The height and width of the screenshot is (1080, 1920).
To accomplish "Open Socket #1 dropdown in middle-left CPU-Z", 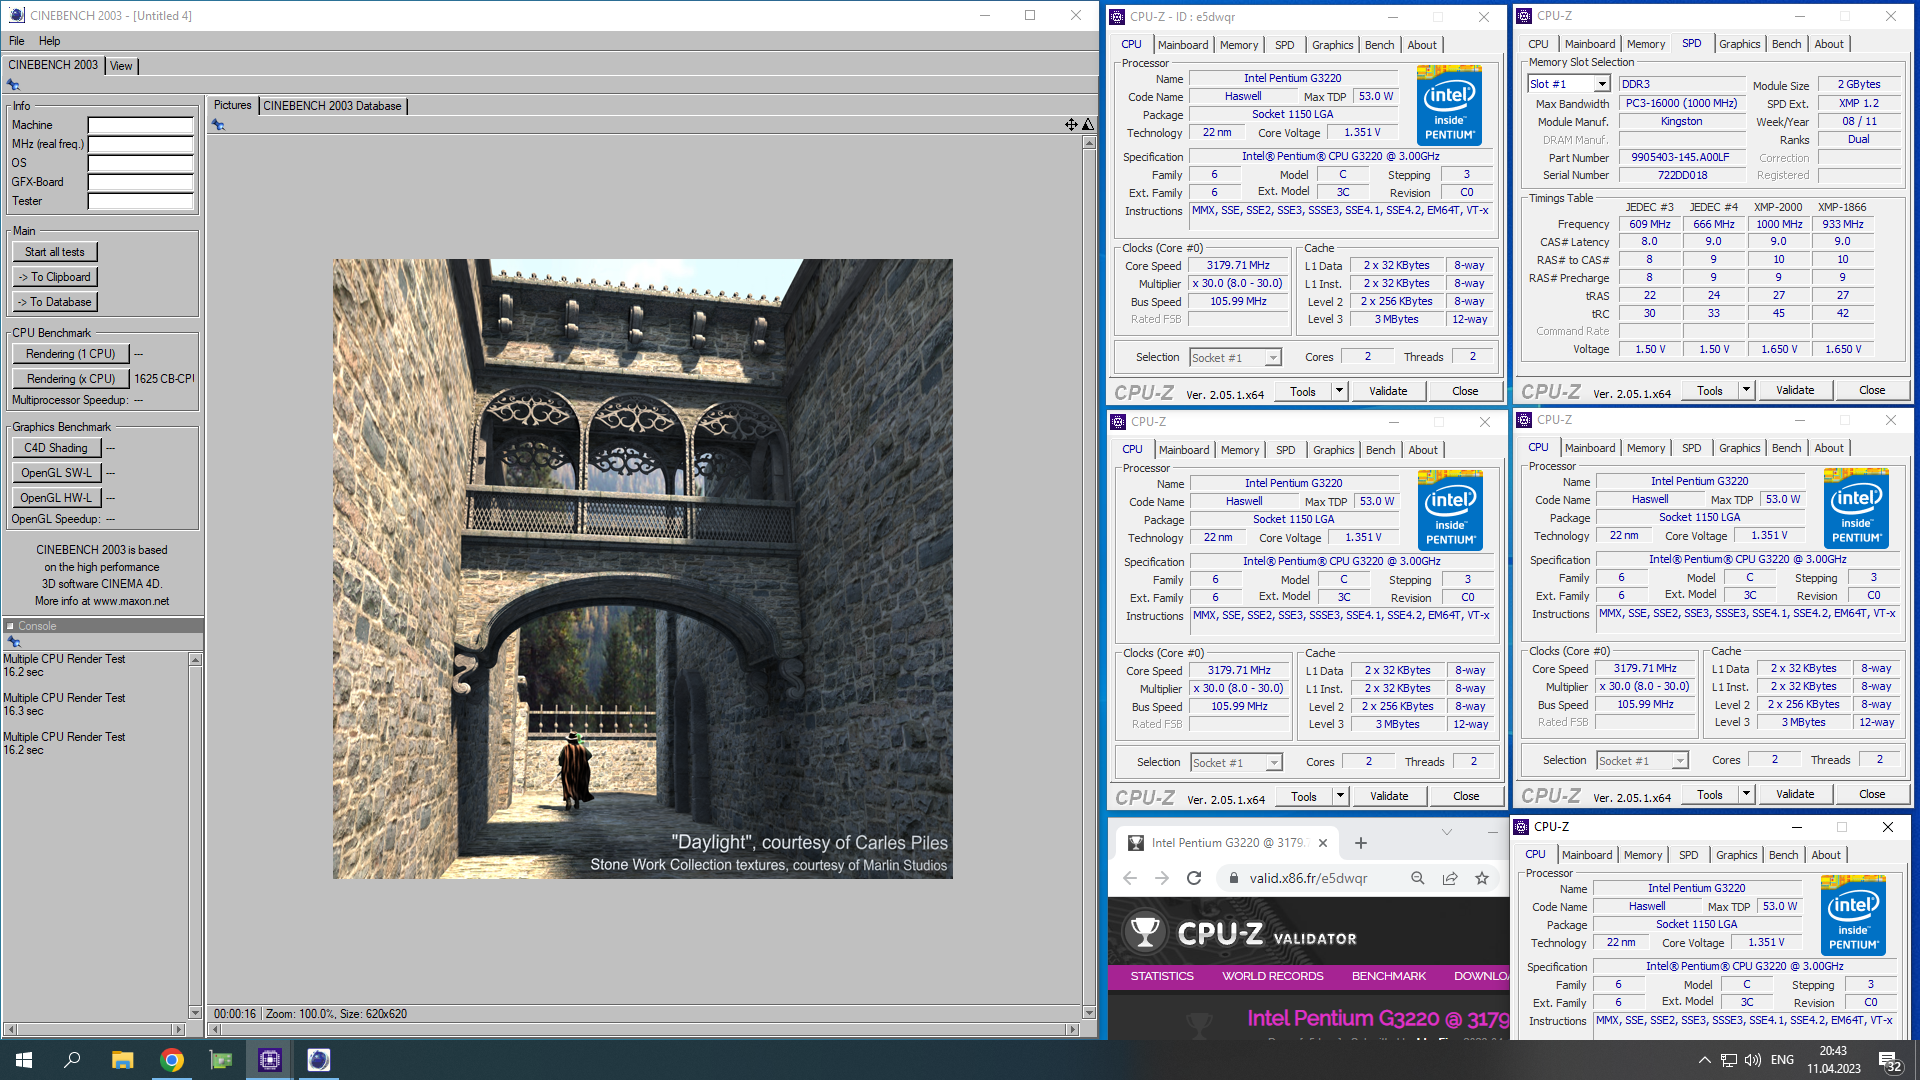I will [x=1274, y=763].
